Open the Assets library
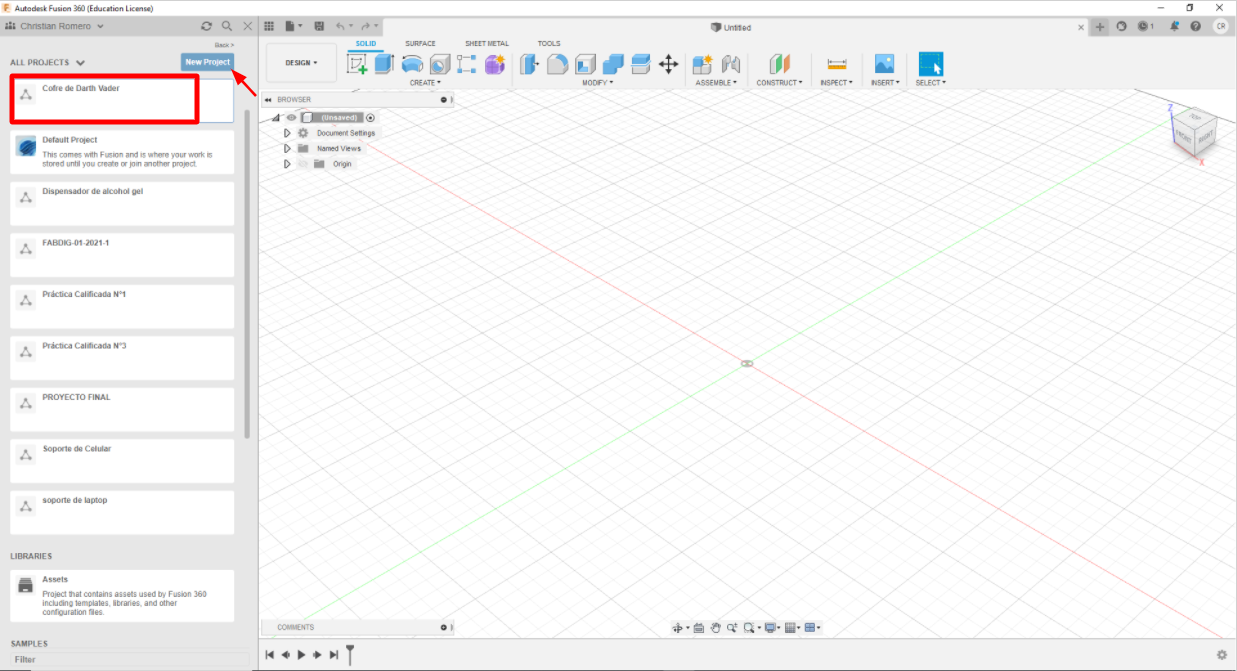This screenshot has height=671, width=1237. (123, 596)
